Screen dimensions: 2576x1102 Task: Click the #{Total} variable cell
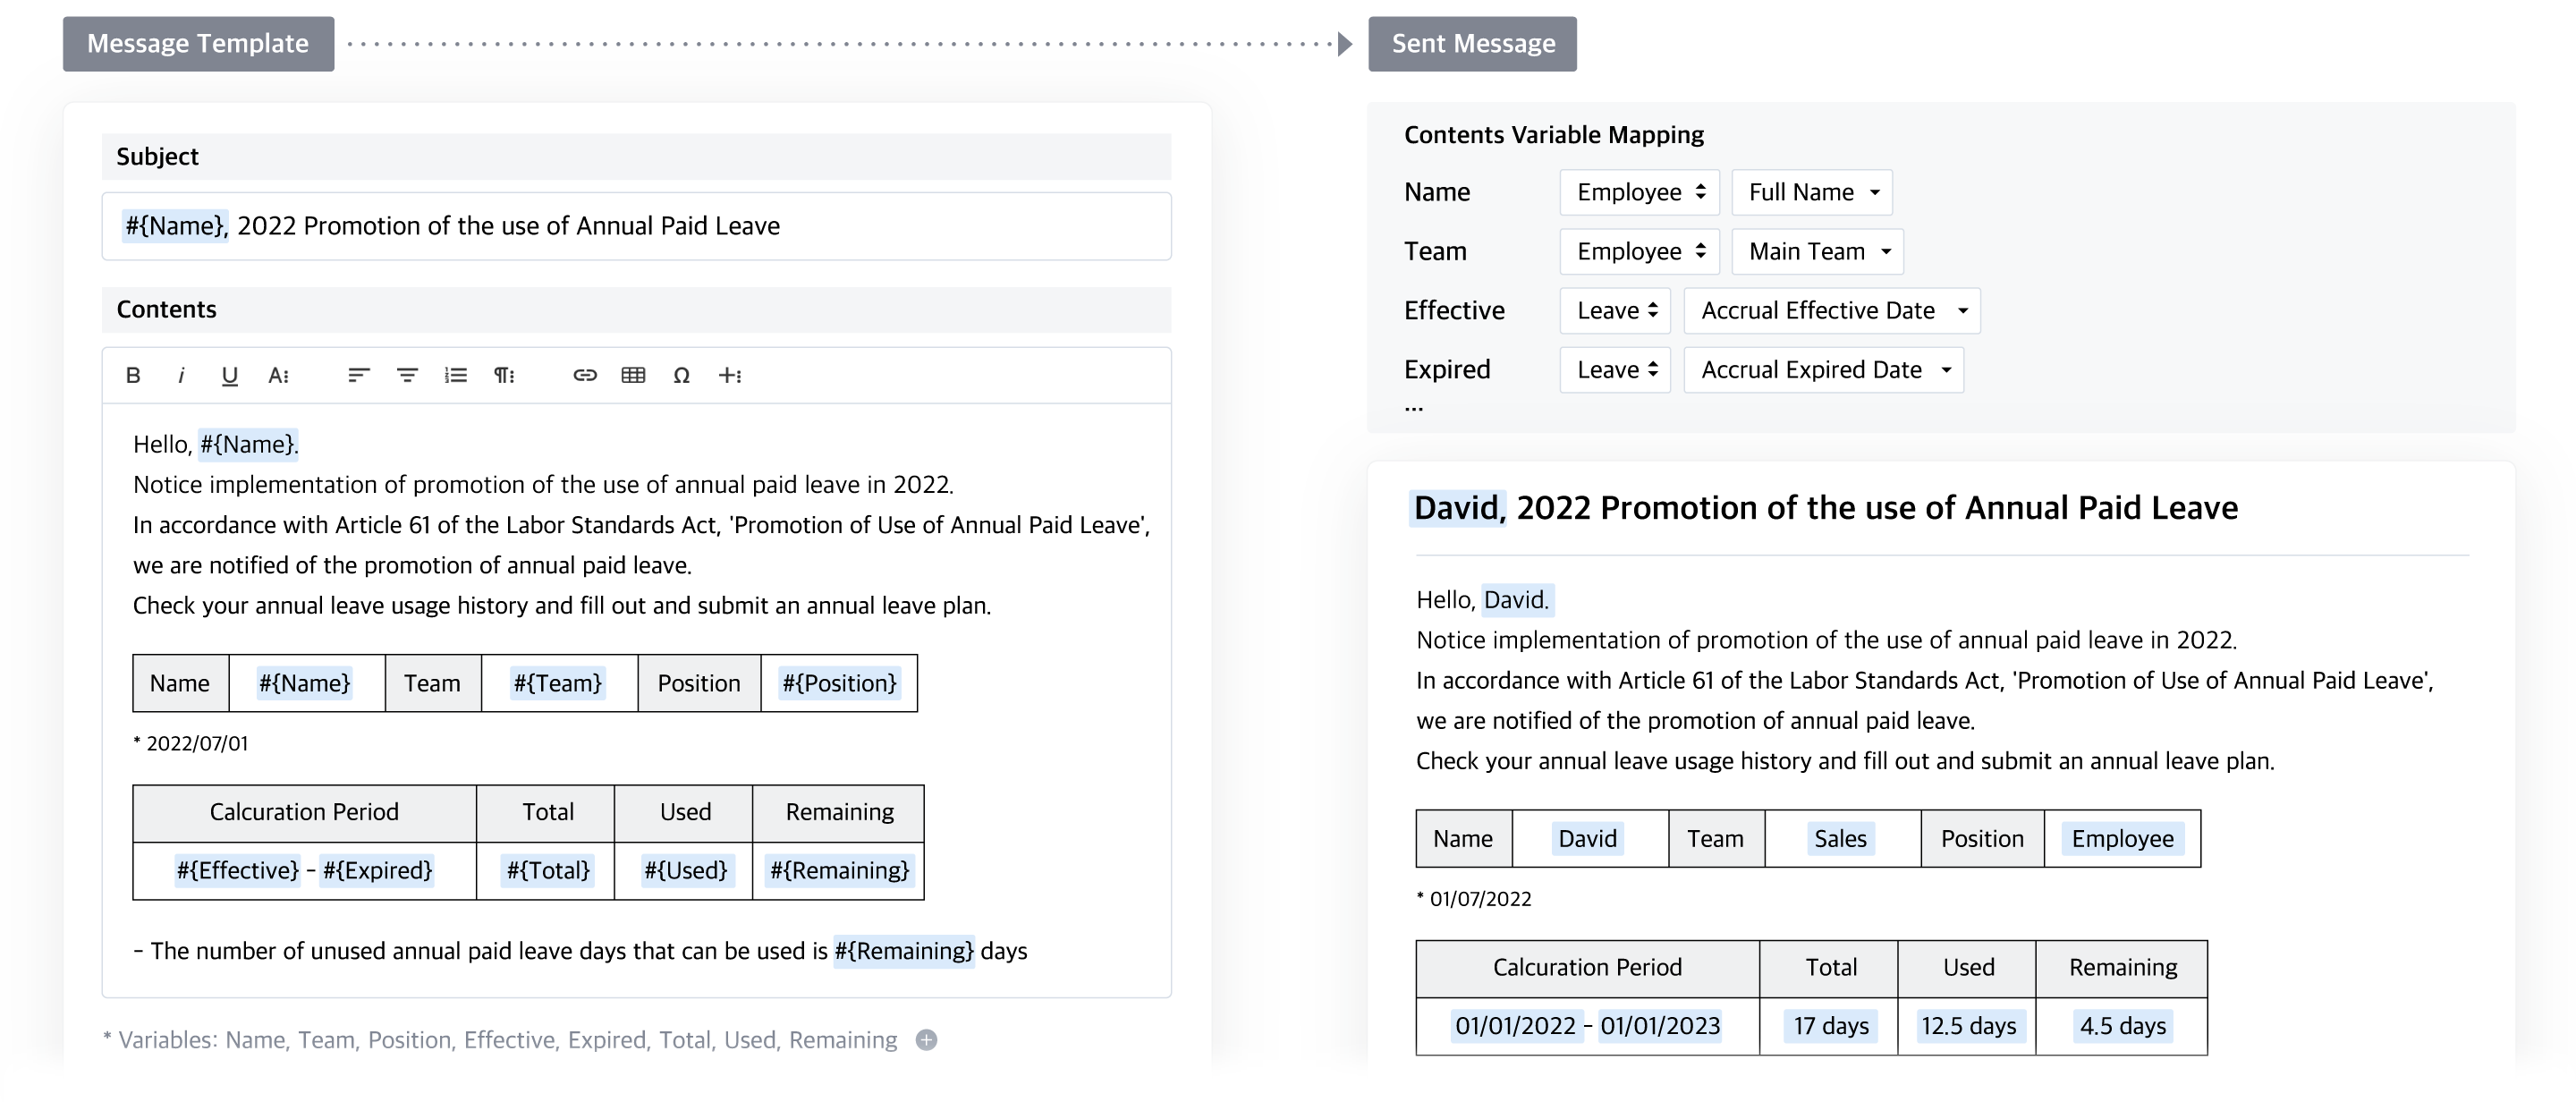547,870
